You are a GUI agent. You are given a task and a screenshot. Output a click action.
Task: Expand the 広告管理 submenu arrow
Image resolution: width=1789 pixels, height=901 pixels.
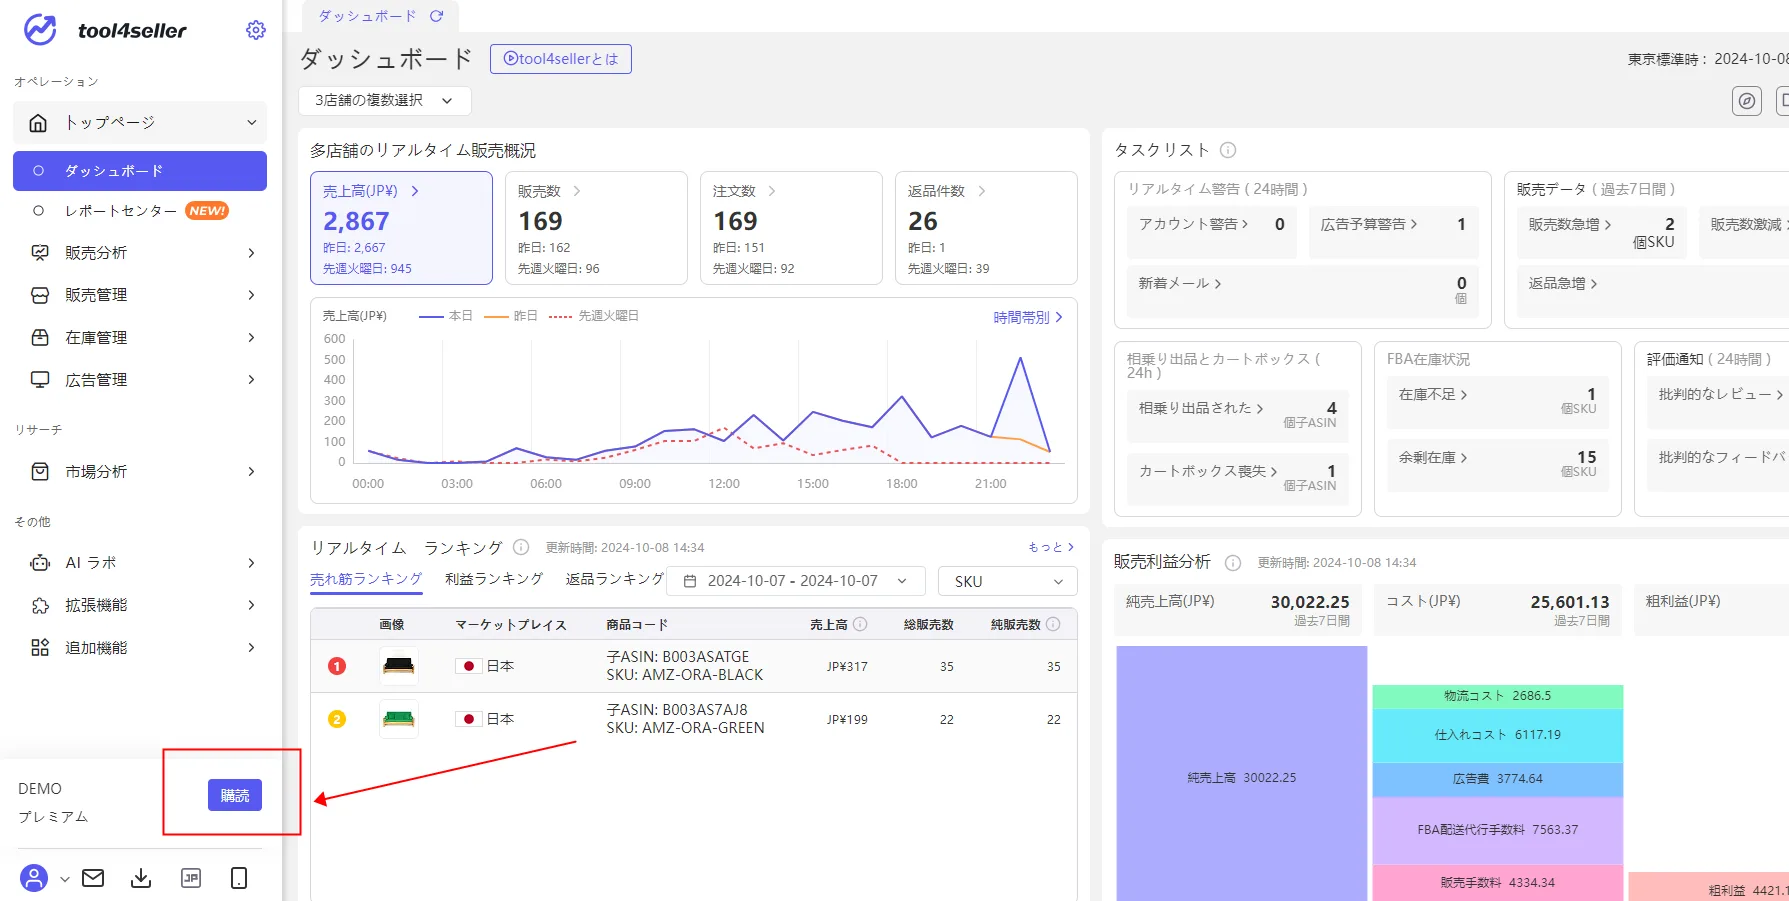(x=251, y=380)
